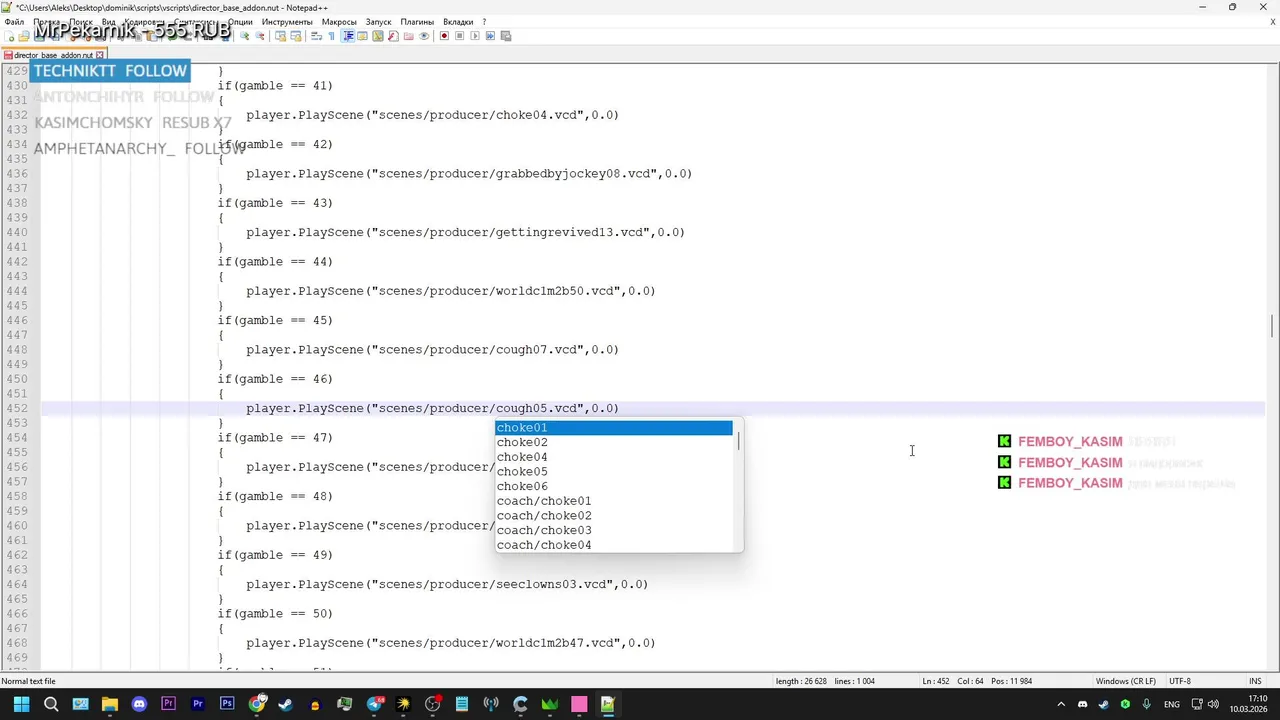This screenshot has height=720, width=1280.
Task: Choose choke02 in autocomplete list
Action: click(614, 442)
